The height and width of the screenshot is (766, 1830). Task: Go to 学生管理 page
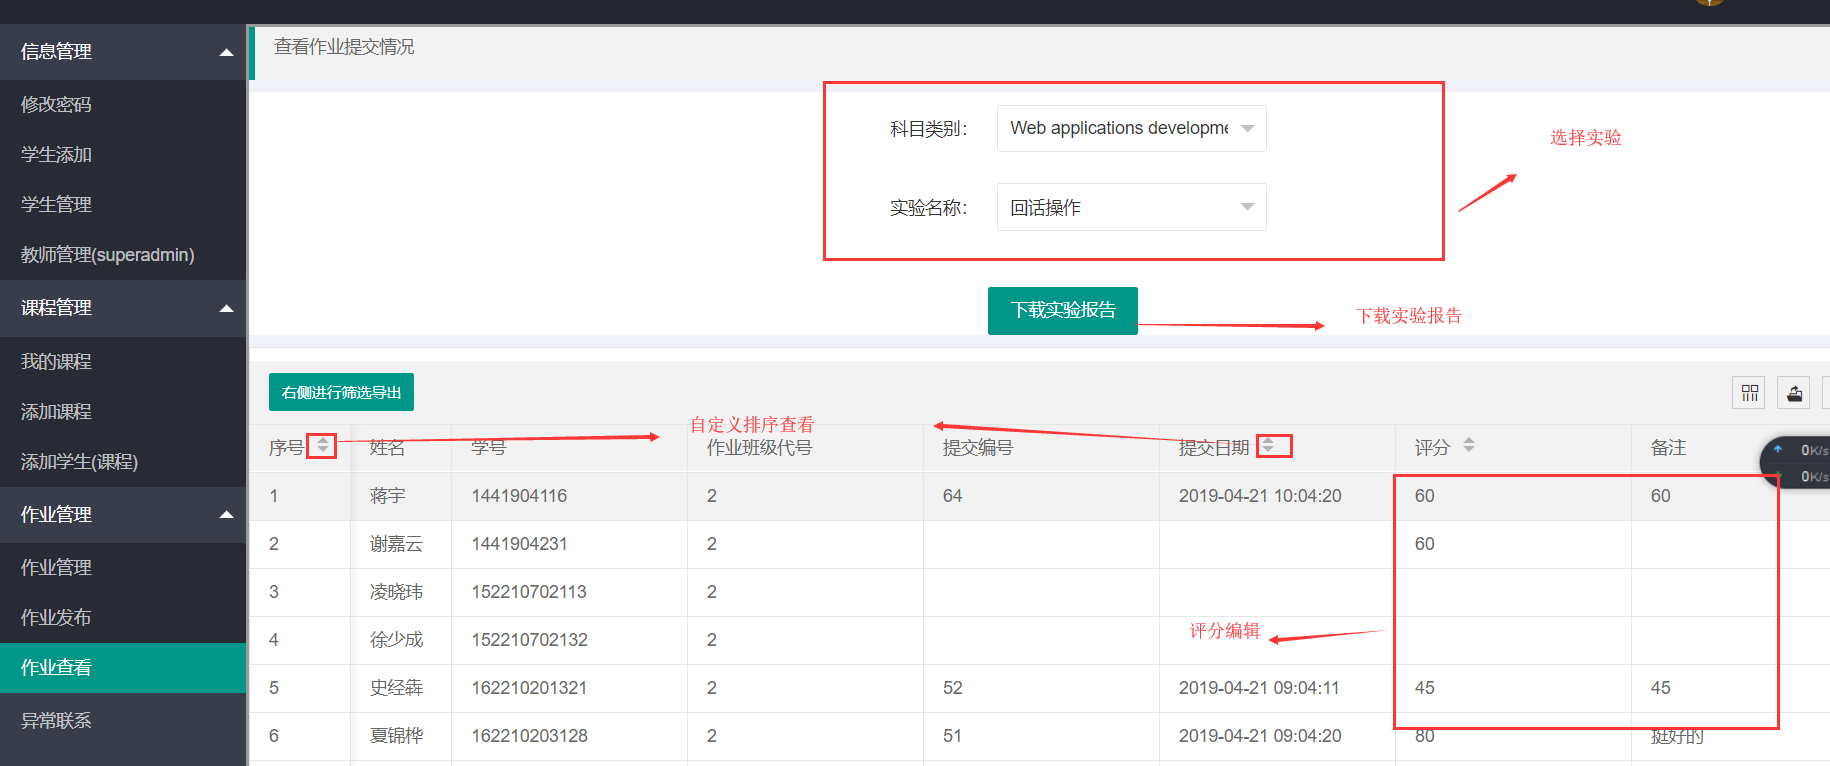tap(56, 204)
